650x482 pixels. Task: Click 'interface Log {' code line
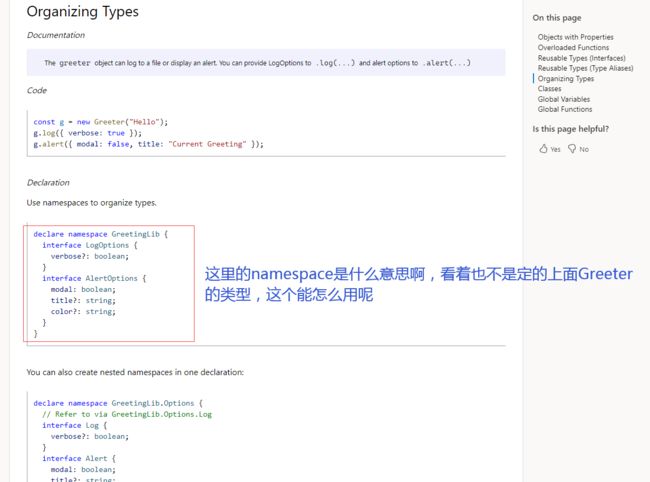click(x=75, y=426)
